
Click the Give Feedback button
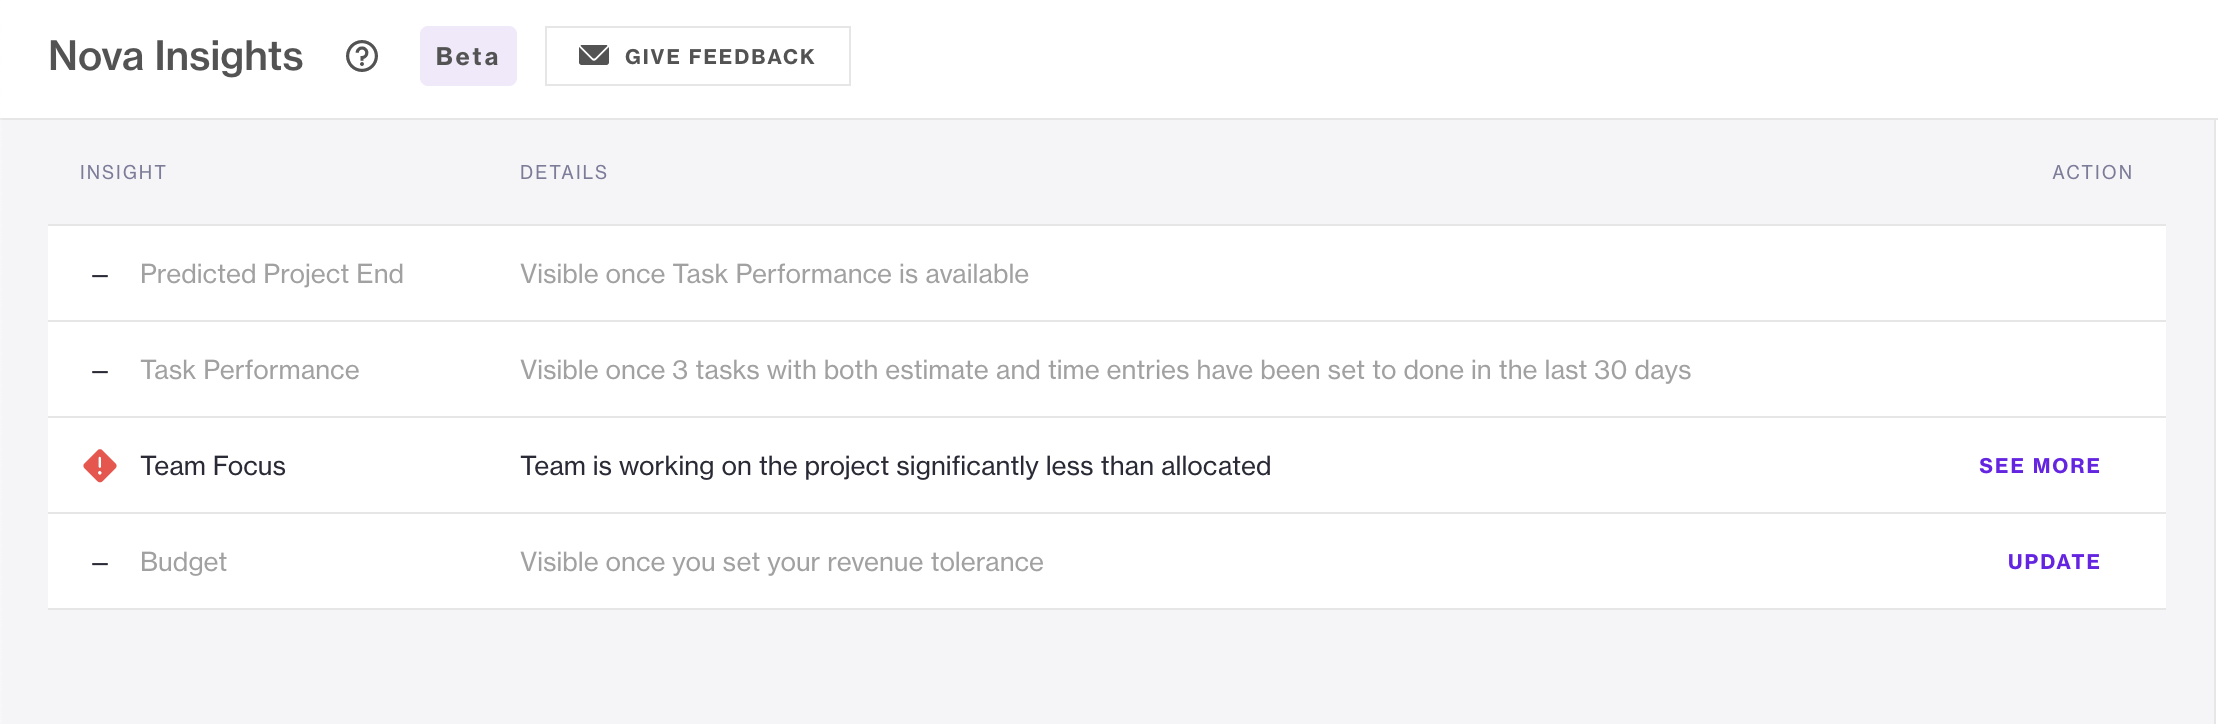click(698, 56)
